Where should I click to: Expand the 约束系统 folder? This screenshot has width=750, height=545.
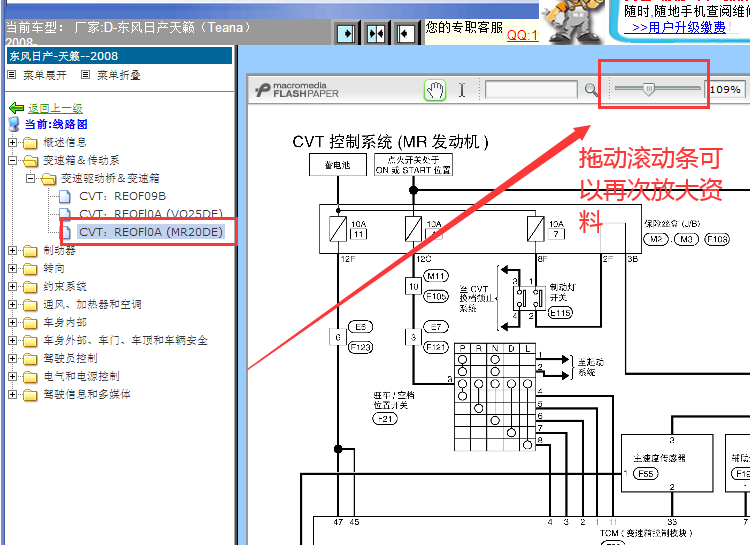pyautogui.click(x=13, y=287)
